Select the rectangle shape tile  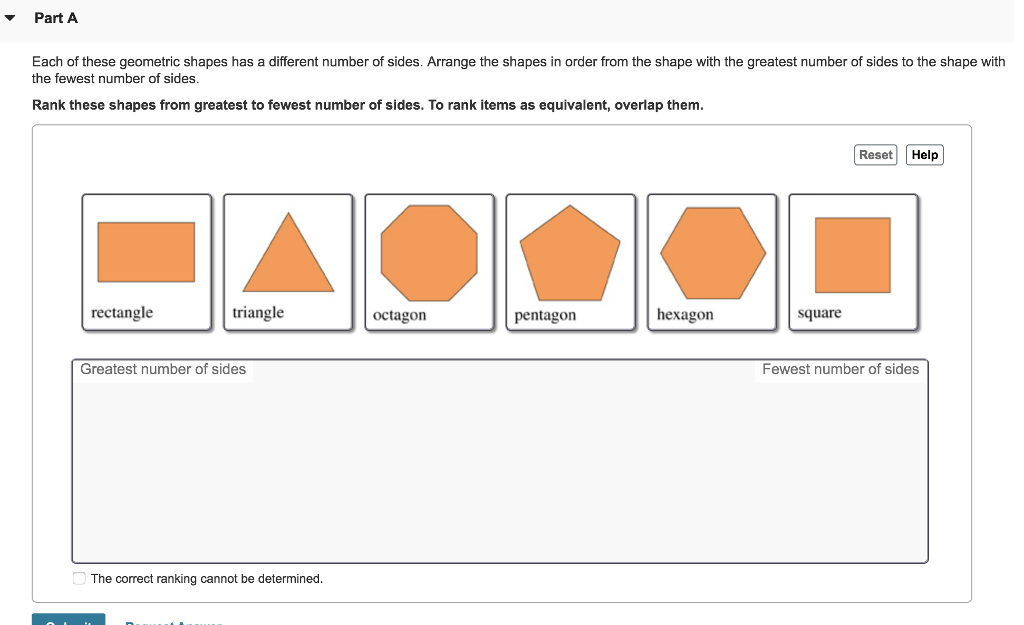146,262
